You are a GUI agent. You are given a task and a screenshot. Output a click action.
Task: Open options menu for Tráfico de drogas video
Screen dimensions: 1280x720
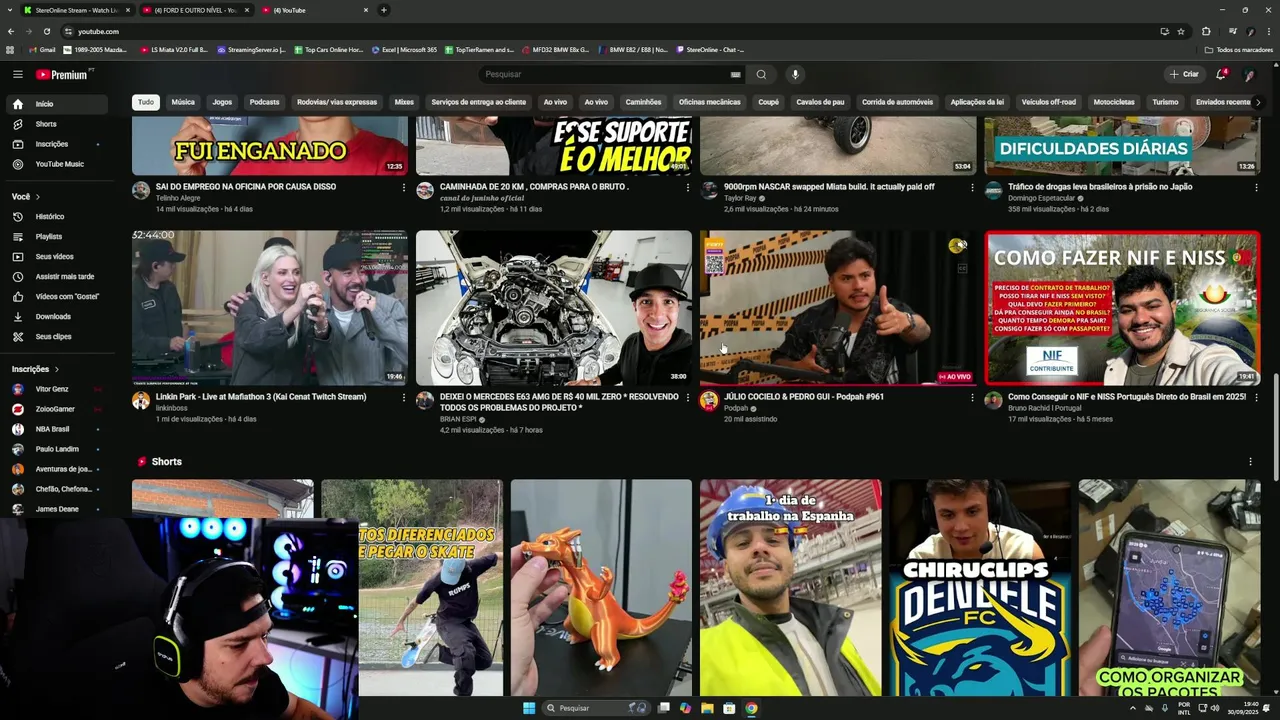[x=1256, y=187]
